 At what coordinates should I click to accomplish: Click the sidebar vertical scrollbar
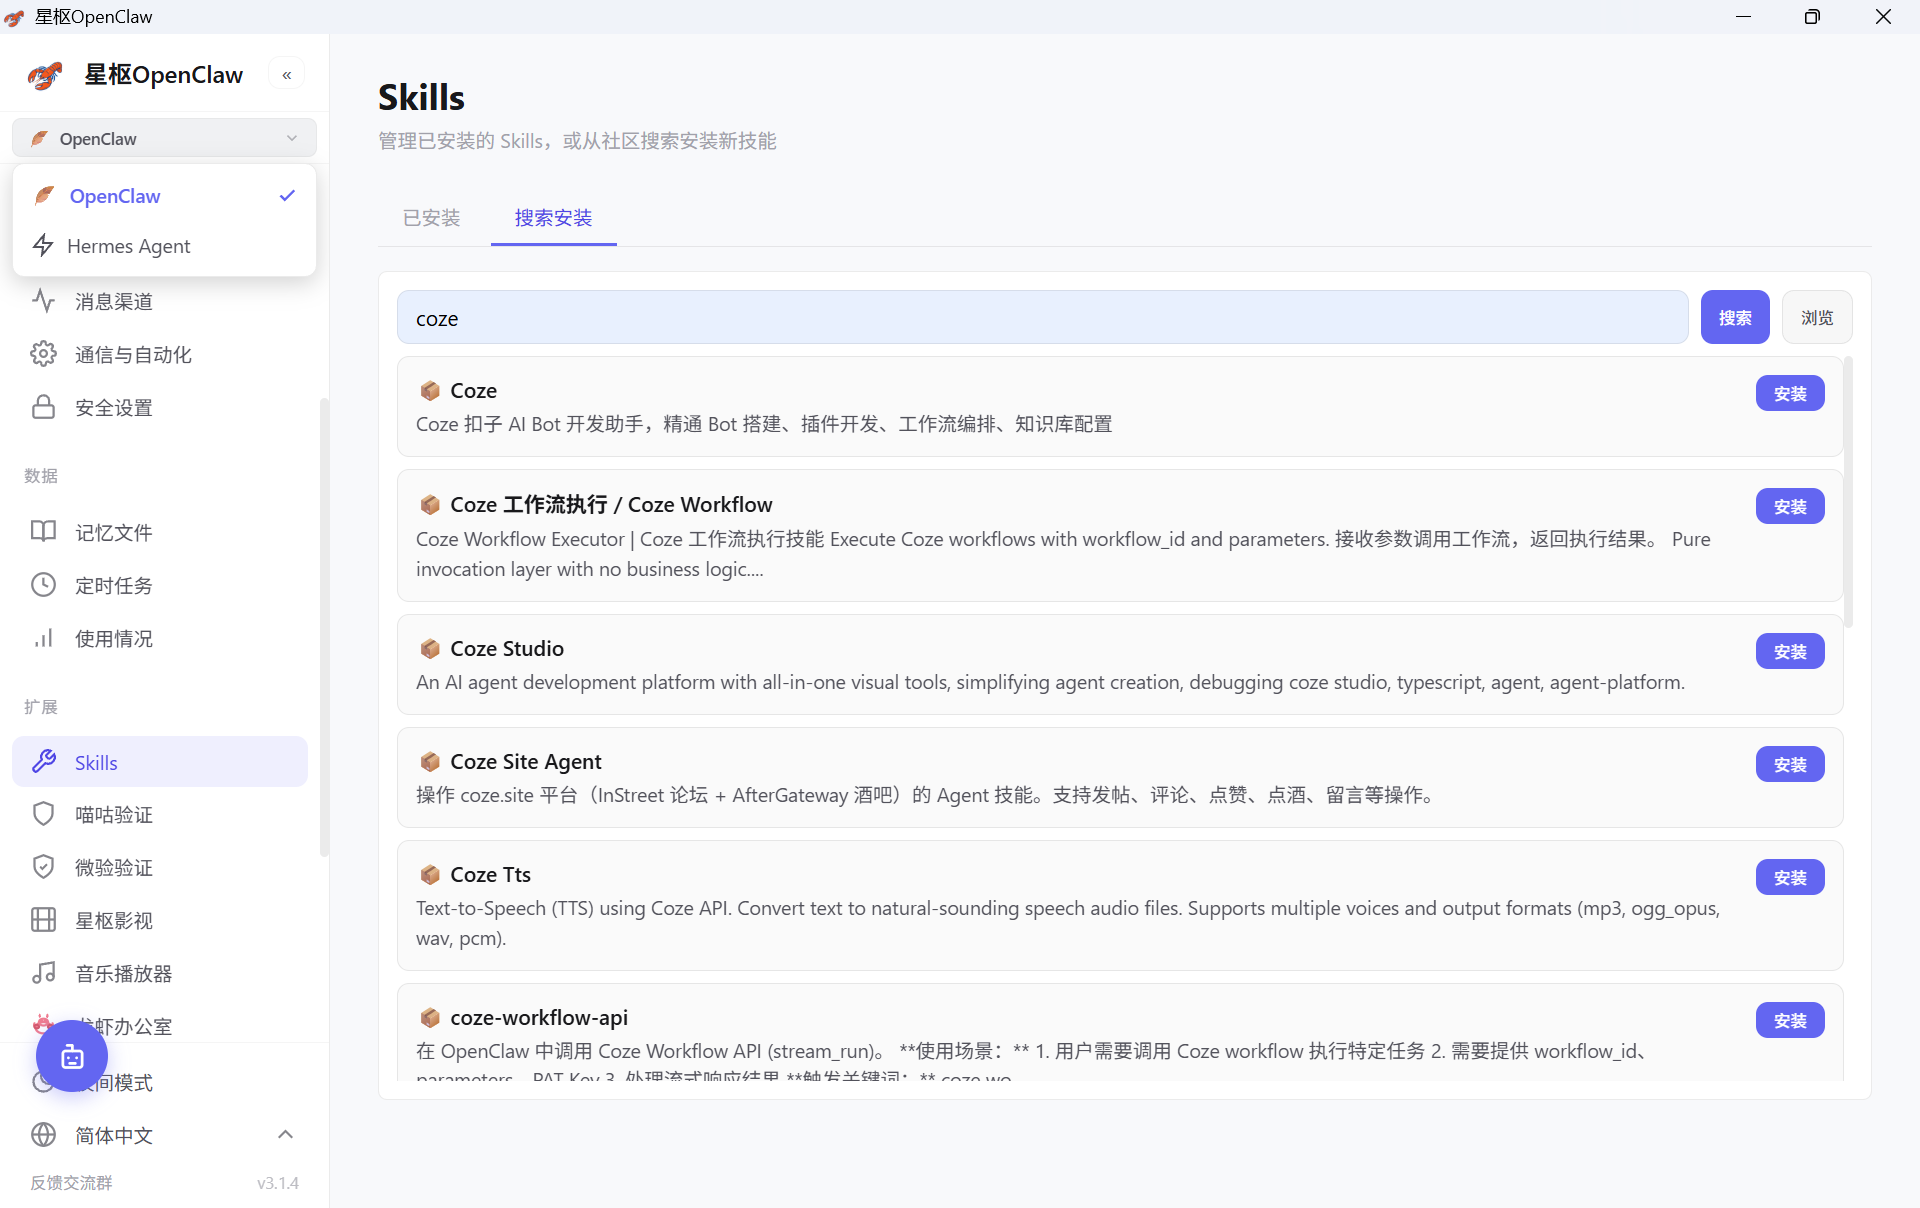pyautogui.click(x=323, y=627)
